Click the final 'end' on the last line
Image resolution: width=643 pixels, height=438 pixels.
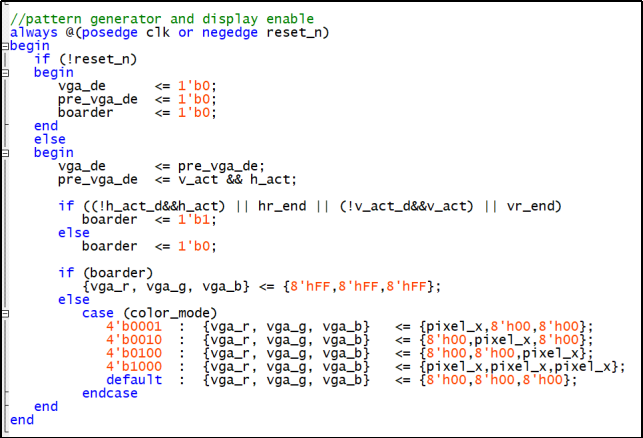click(22, 420)
